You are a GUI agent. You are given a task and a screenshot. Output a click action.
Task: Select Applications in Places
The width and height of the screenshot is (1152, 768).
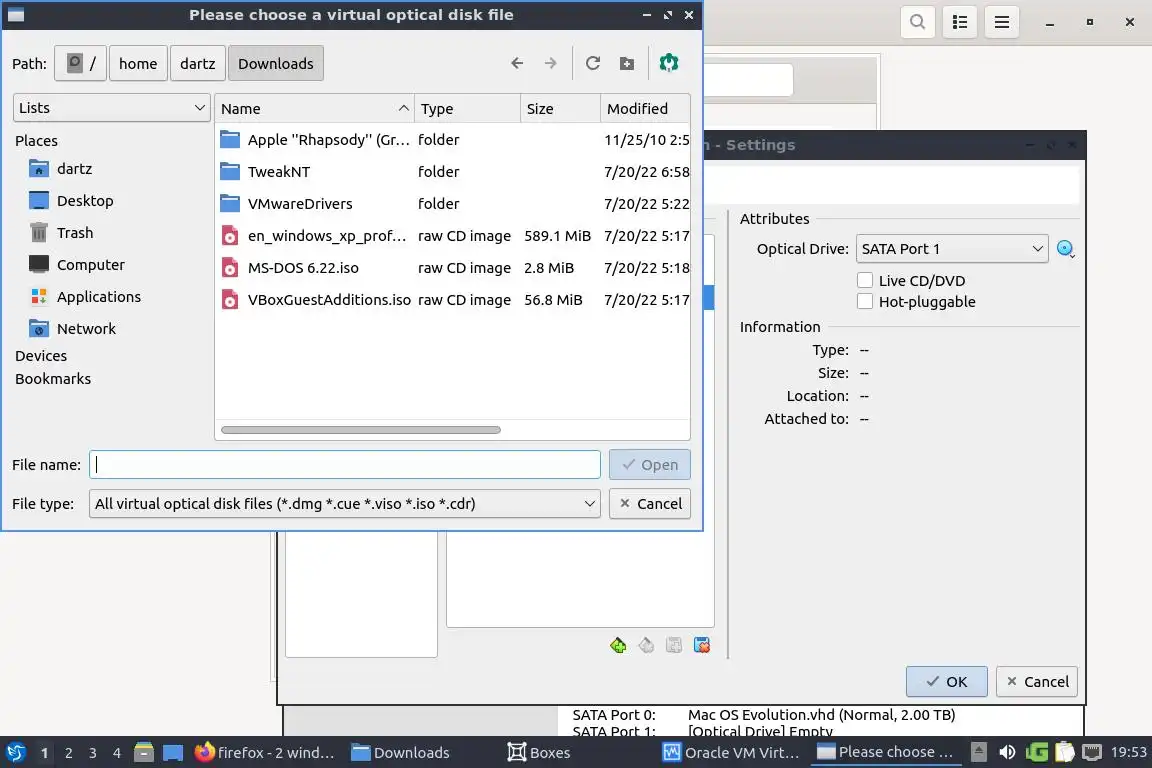point(85,297)
